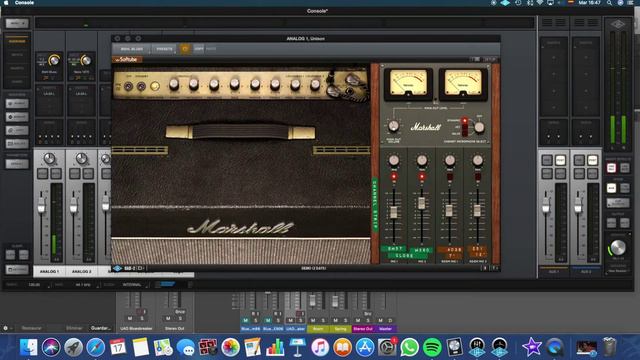Toggle the ROOM MIC 2 on LED
Viewport: 640px width, 360px height.
(x=478, y=177)
